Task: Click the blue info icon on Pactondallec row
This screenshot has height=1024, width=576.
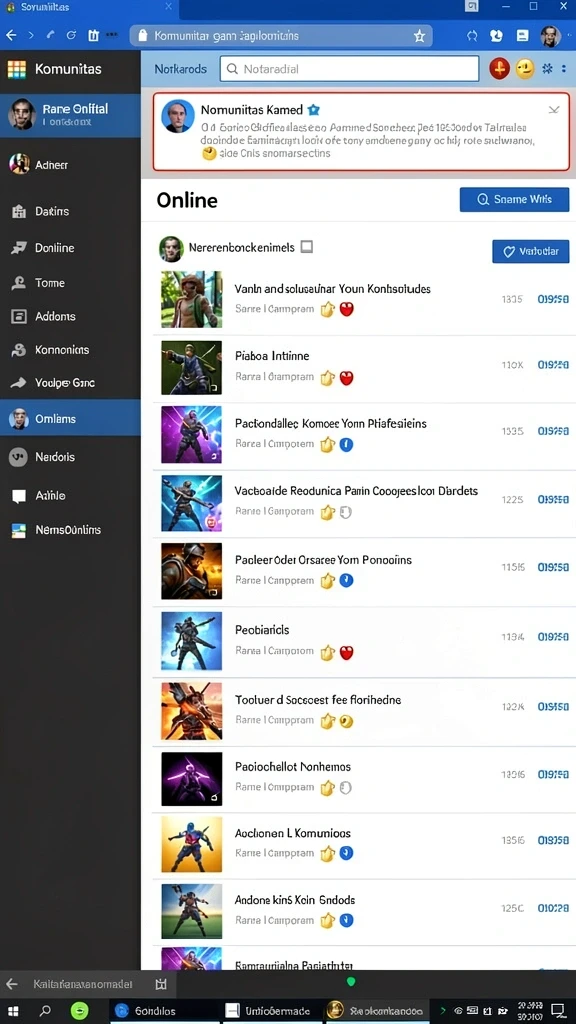Action: (x=347, y=445)
